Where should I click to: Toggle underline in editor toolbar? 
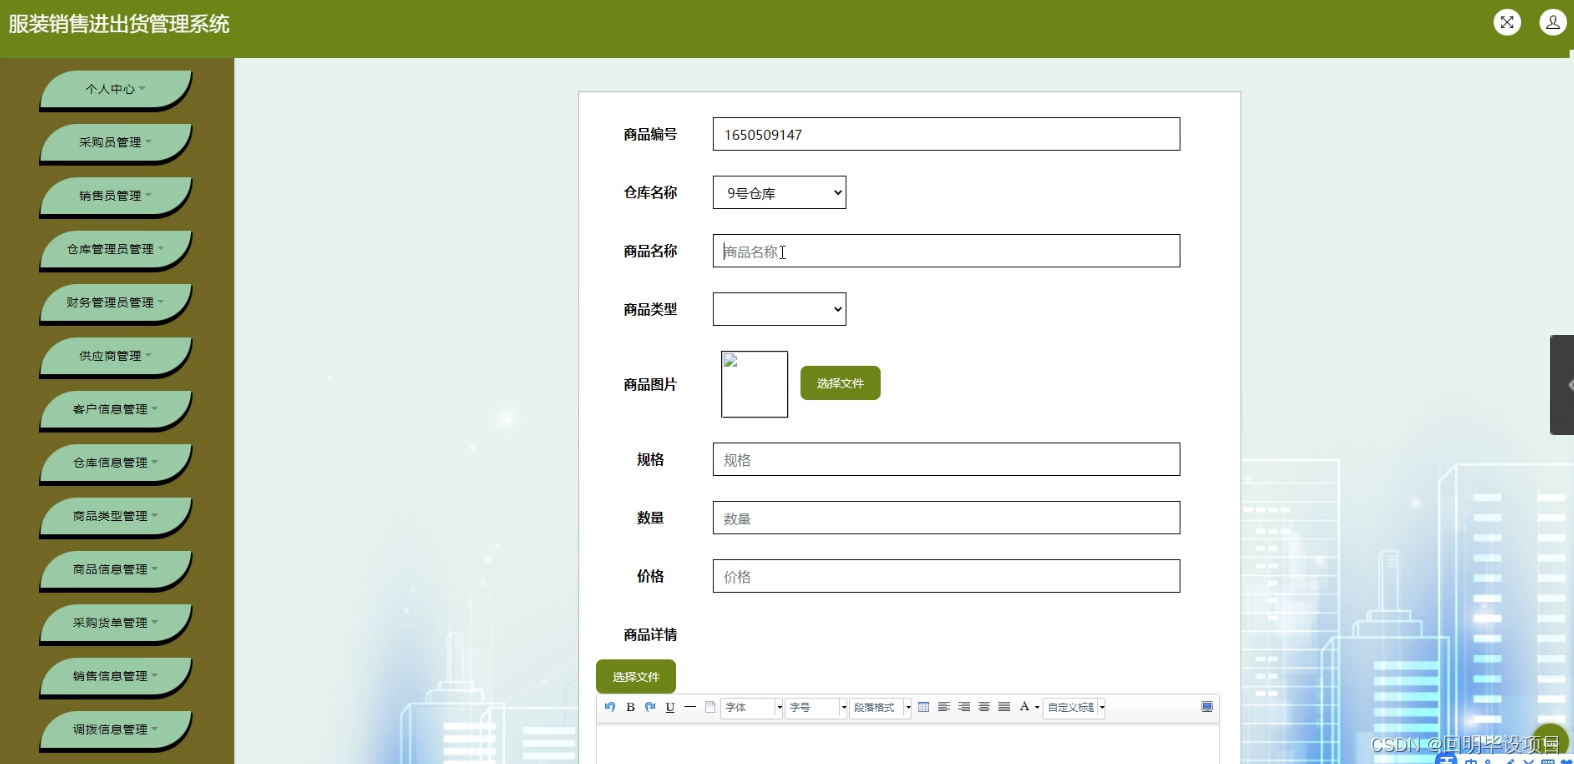click(670, 707)
